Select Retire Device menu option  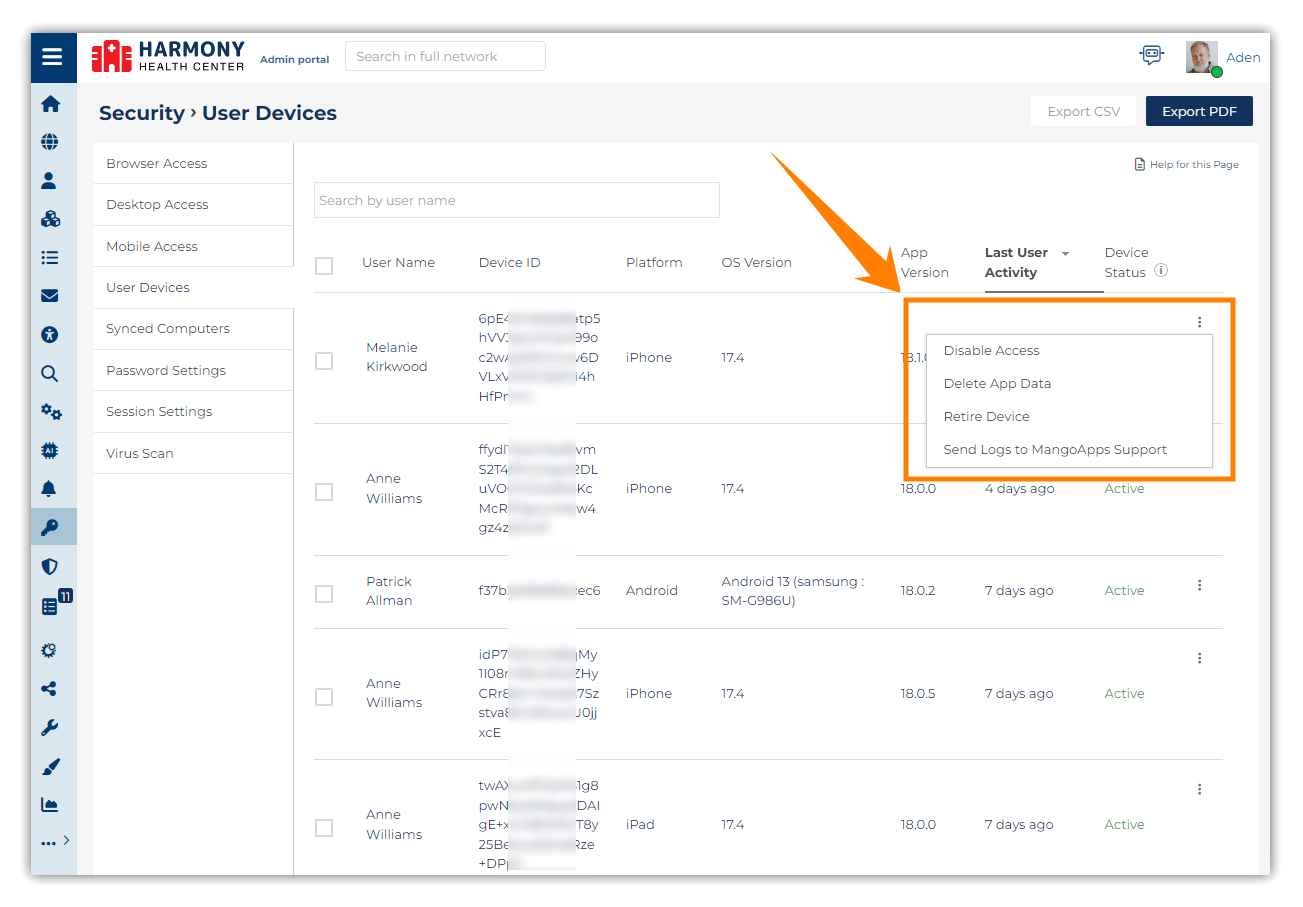986,417
